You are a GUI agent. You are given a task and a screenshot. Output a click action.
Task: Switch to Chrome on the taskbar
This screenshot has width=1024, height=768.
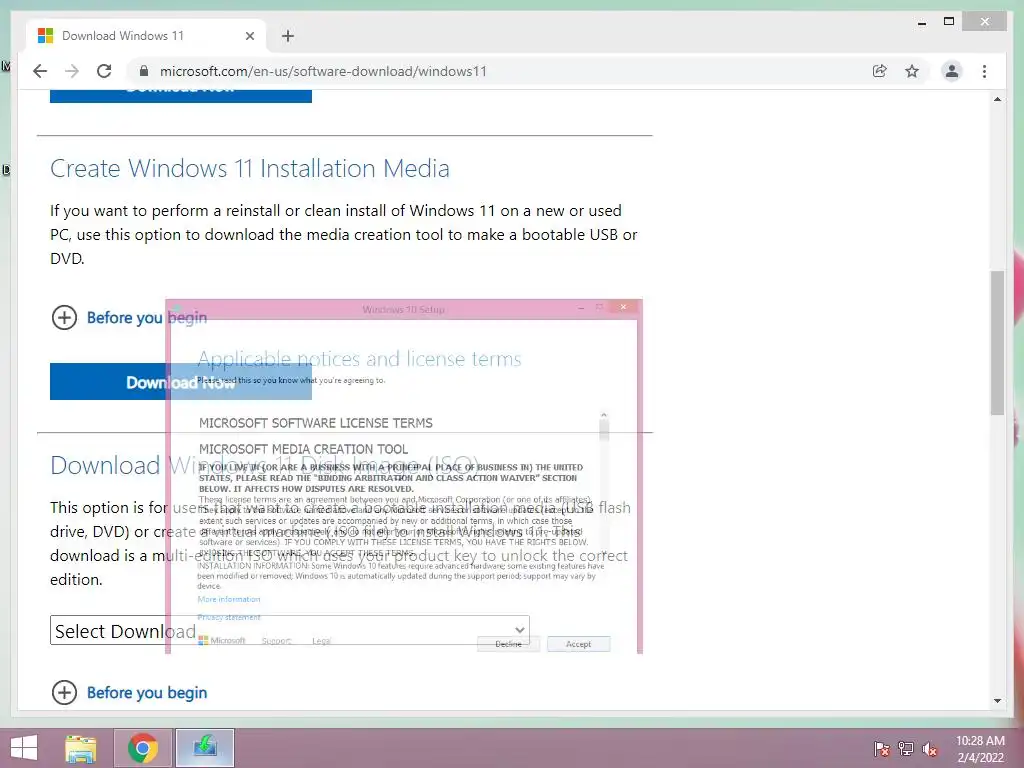143,748
